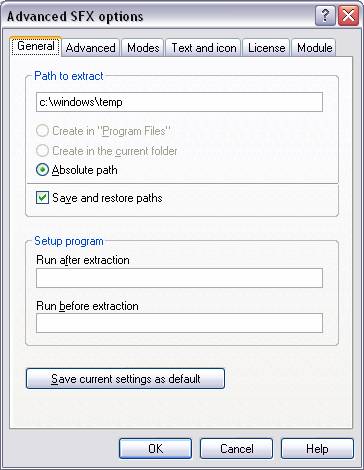Select the Absolute path radio button
The image size is (364, 470).
[42, 170]
